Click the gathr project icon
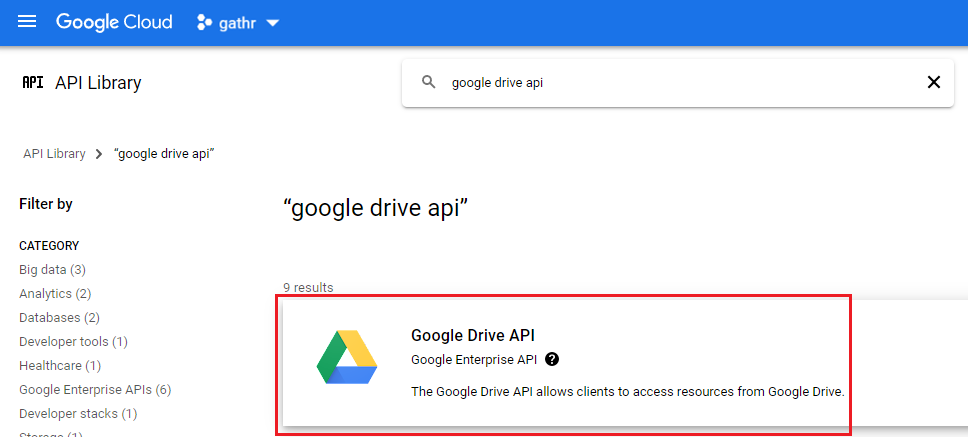This screenshot has width=968, height=437. [x=204, y=23]
